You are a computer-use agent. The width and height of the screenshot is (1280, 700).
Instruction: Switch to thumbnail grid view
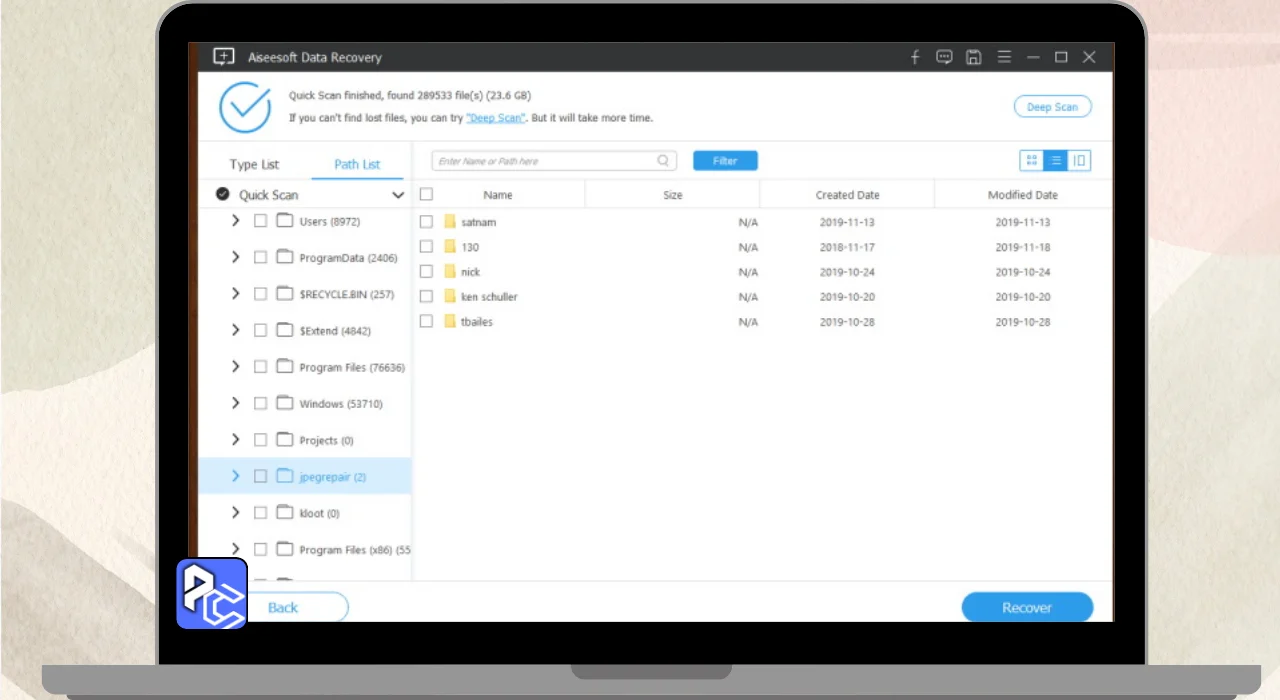1031,160
